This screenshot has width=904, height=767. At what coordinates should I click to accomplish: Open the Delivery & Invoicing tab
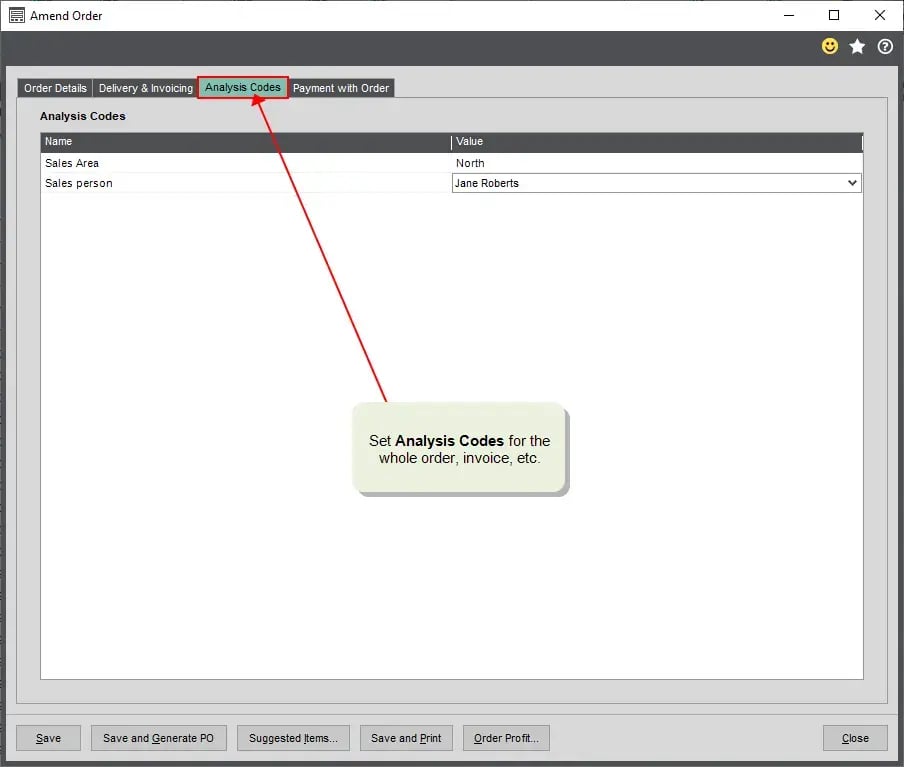point(145,88)
